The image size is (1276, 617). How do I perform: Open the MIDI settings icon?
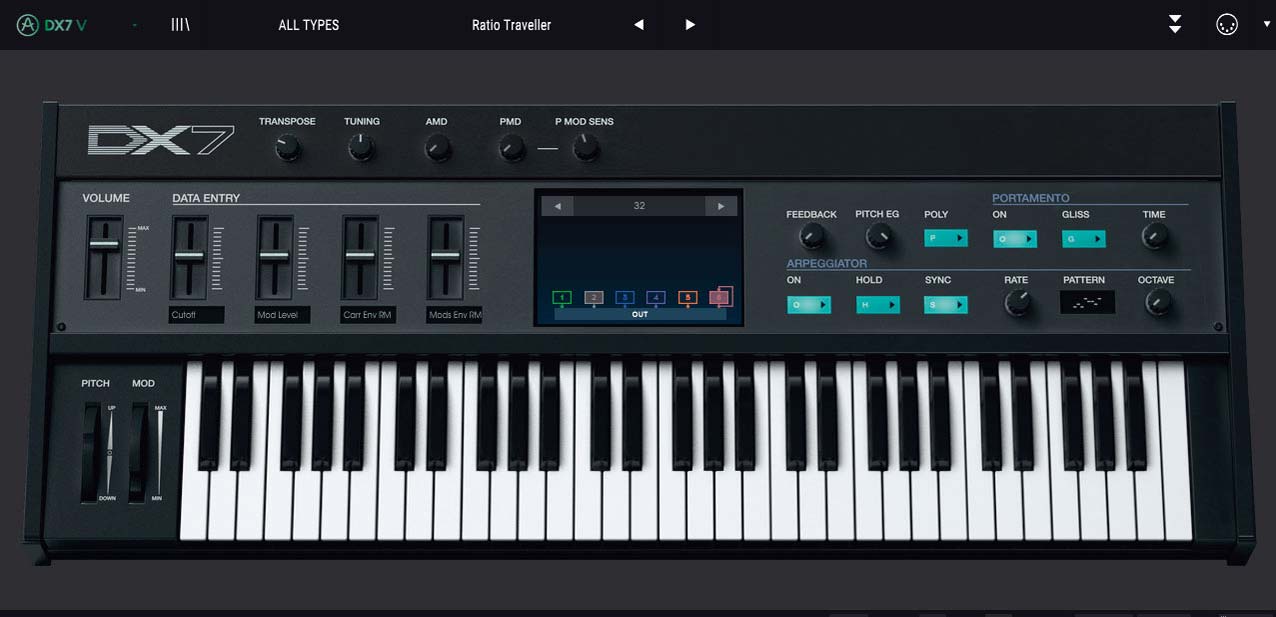[1227, 25]
